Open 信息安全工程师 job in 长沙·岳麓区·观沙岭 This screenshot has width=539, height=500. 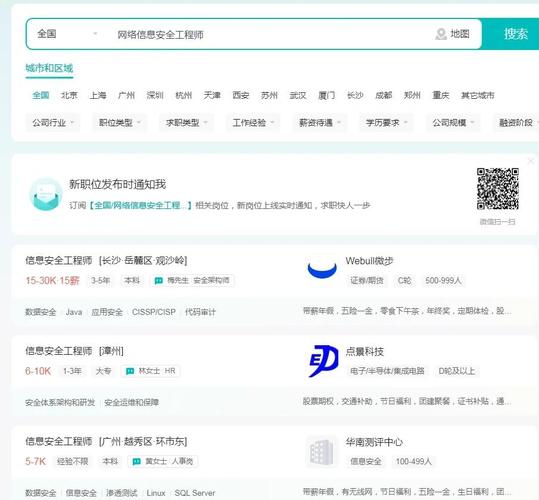[106, 260]
